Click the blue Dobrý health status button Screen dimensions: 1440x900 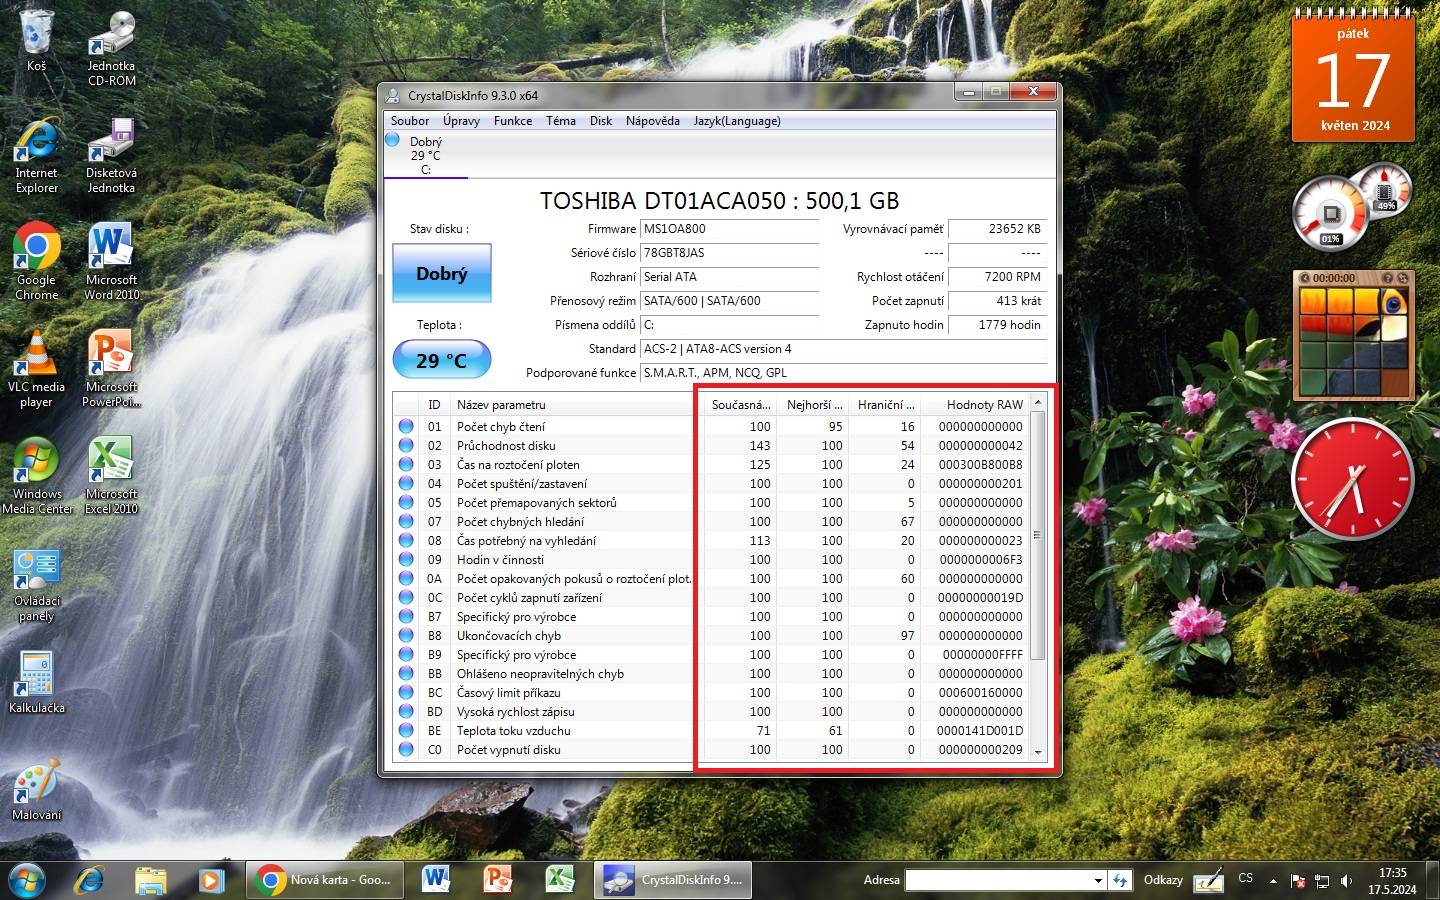pos(441,273)
